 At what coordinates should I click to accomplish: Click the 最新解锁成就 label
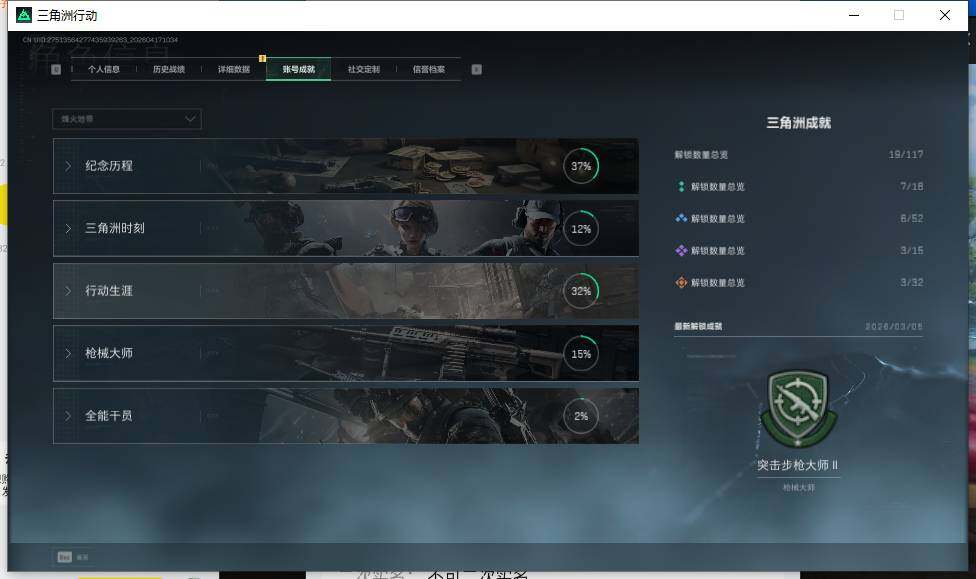(x=698, y=326)
